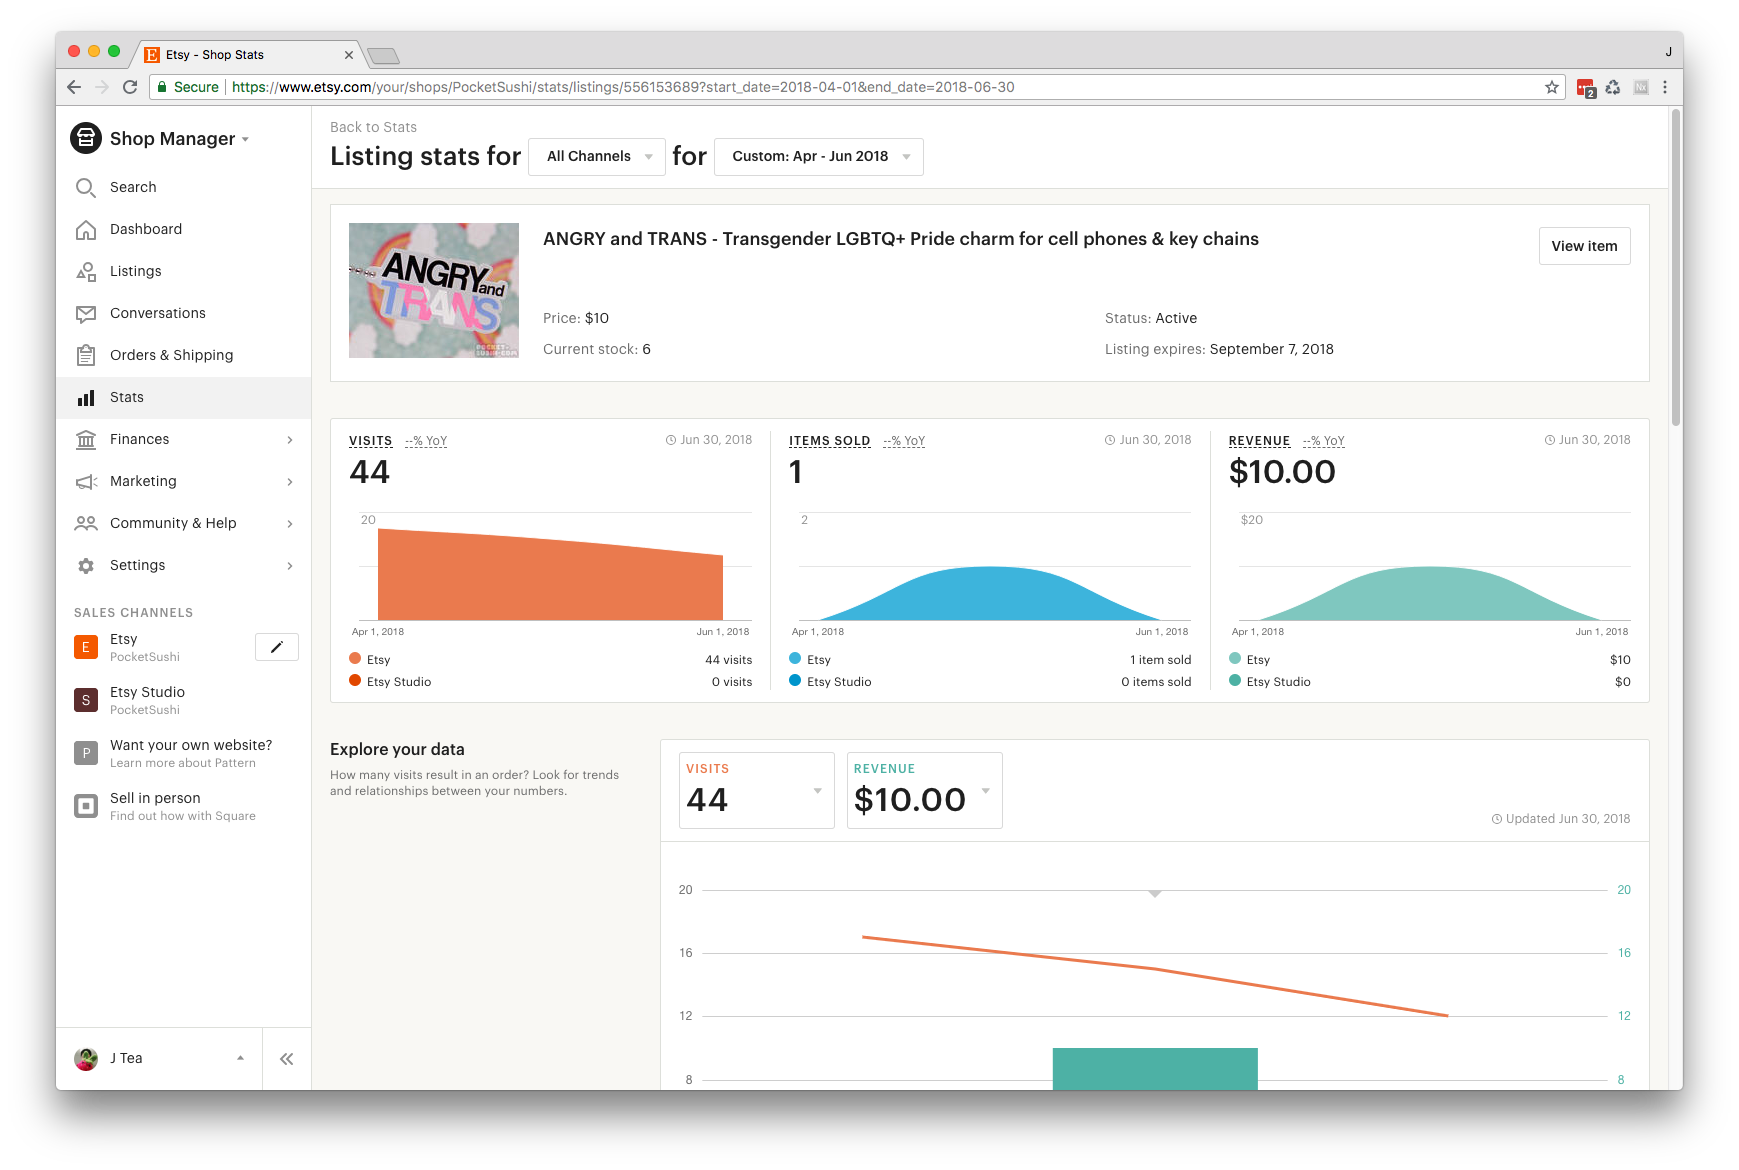This screenshot has height=1170, width=1739.
Task: Click the VISITS stat heading
Action: 371,441
